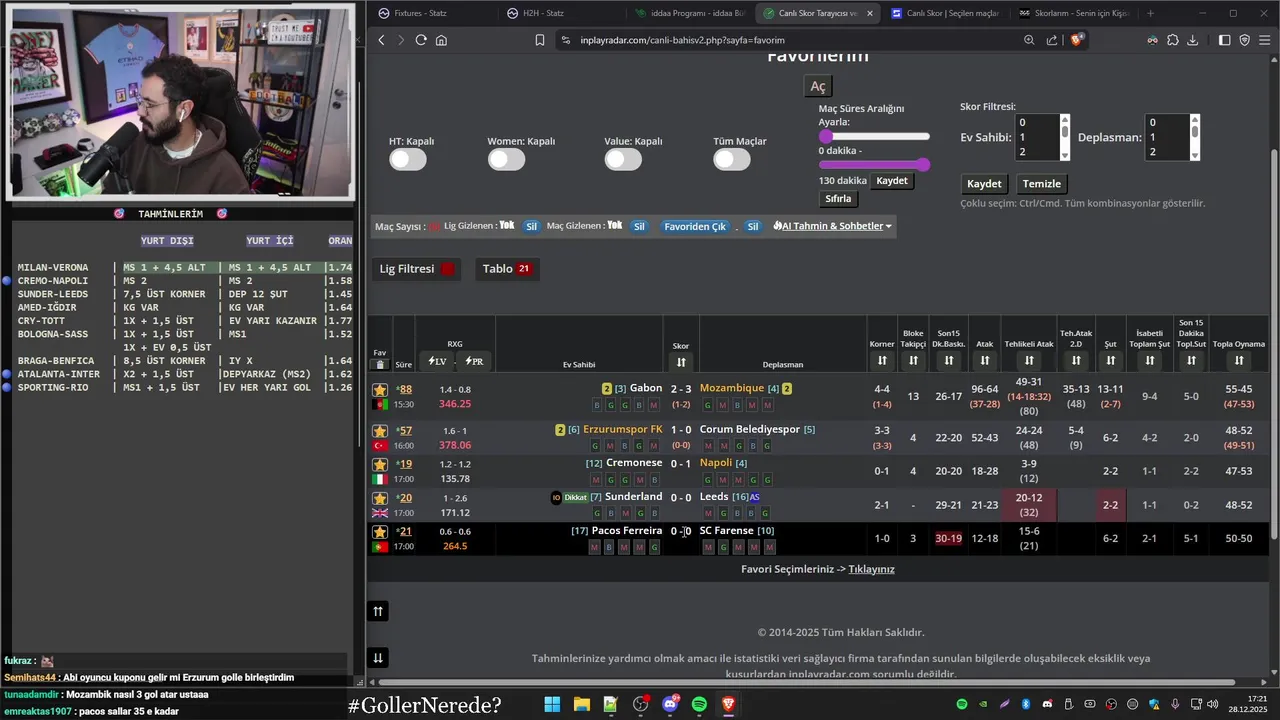This screenshot has width=1280, height=720.
Task: Toggle the browser sidebar panel
Action: pos(1225,40)
